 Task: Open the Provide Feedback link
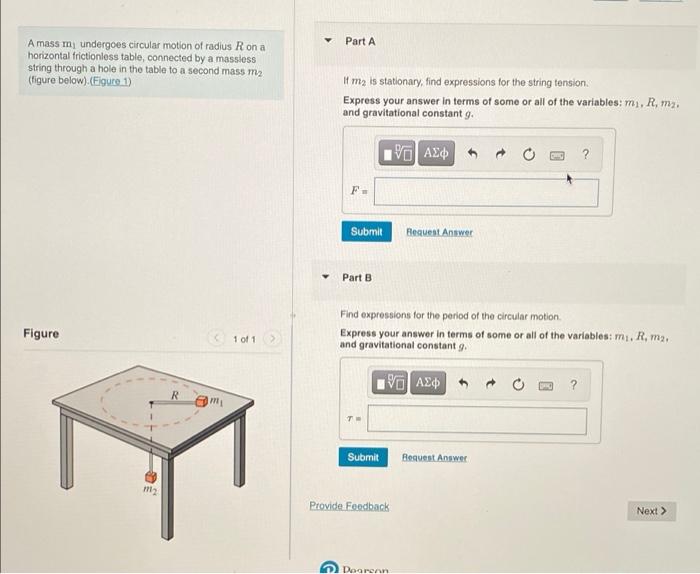coord(349,506)
